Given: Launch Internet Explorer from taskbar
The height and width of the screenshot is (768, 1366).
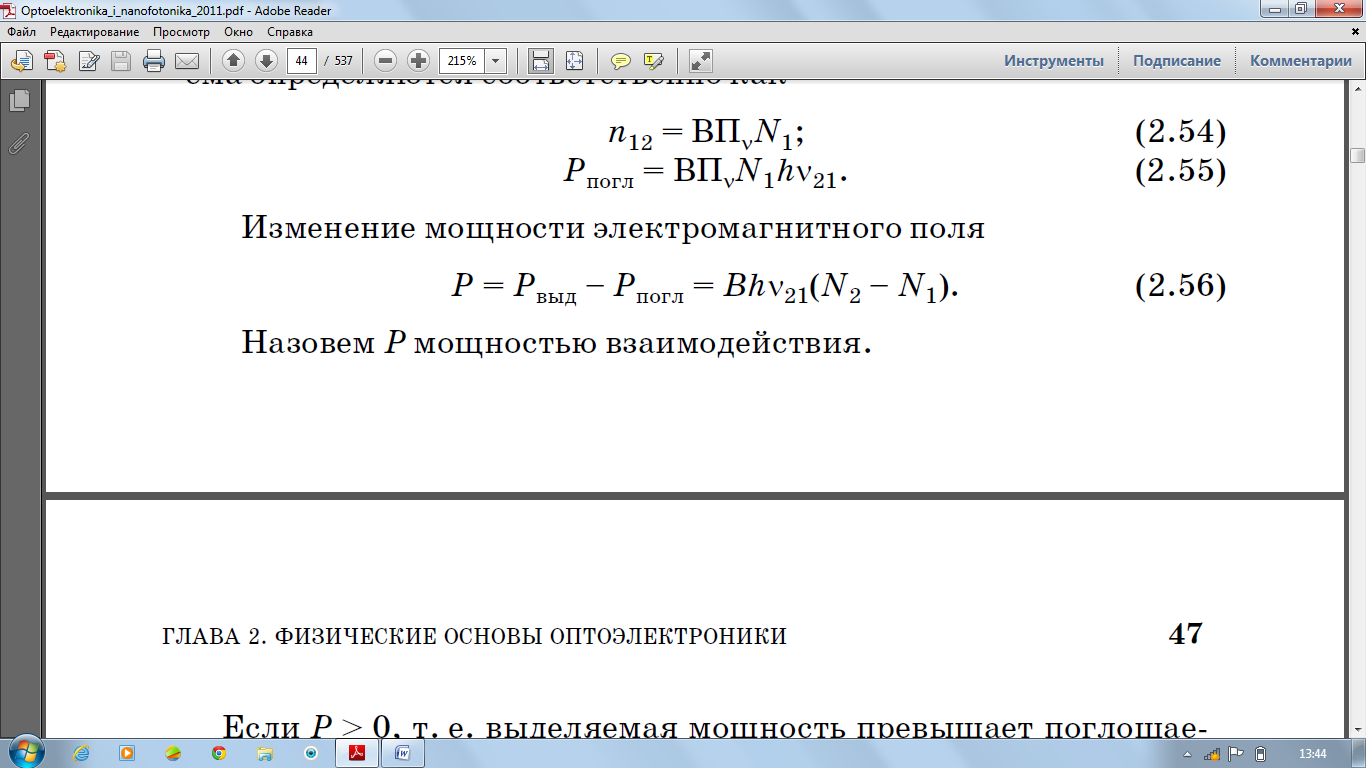Looking at the screenshot, I should pos(81,753).
